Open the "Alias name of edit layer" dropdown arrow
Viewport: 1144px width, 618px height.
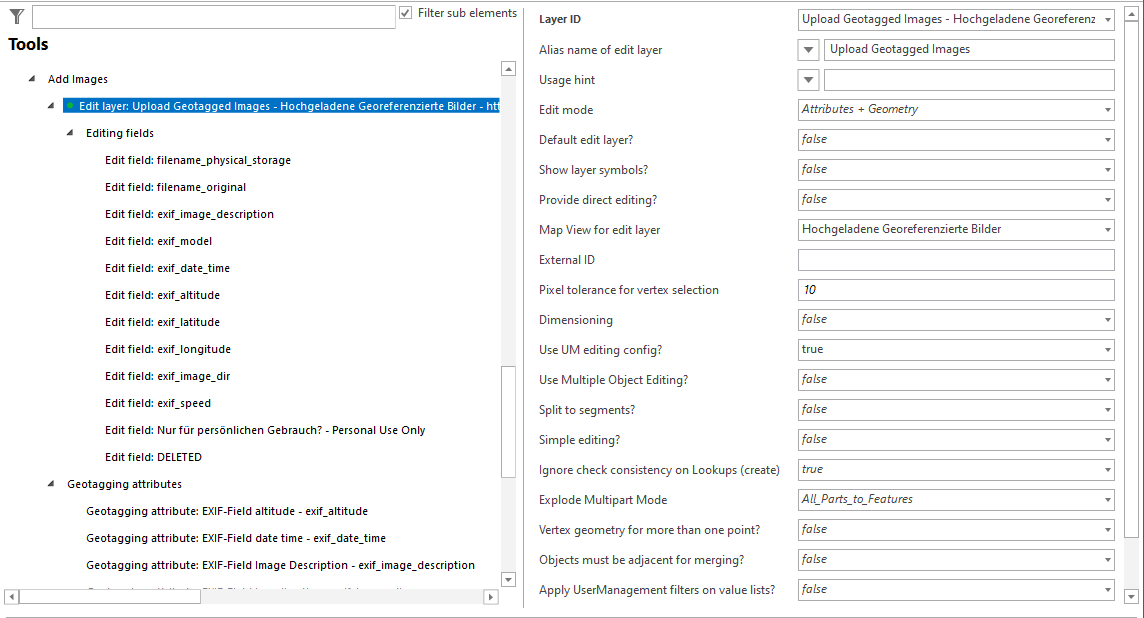click(x=808, y=49)
